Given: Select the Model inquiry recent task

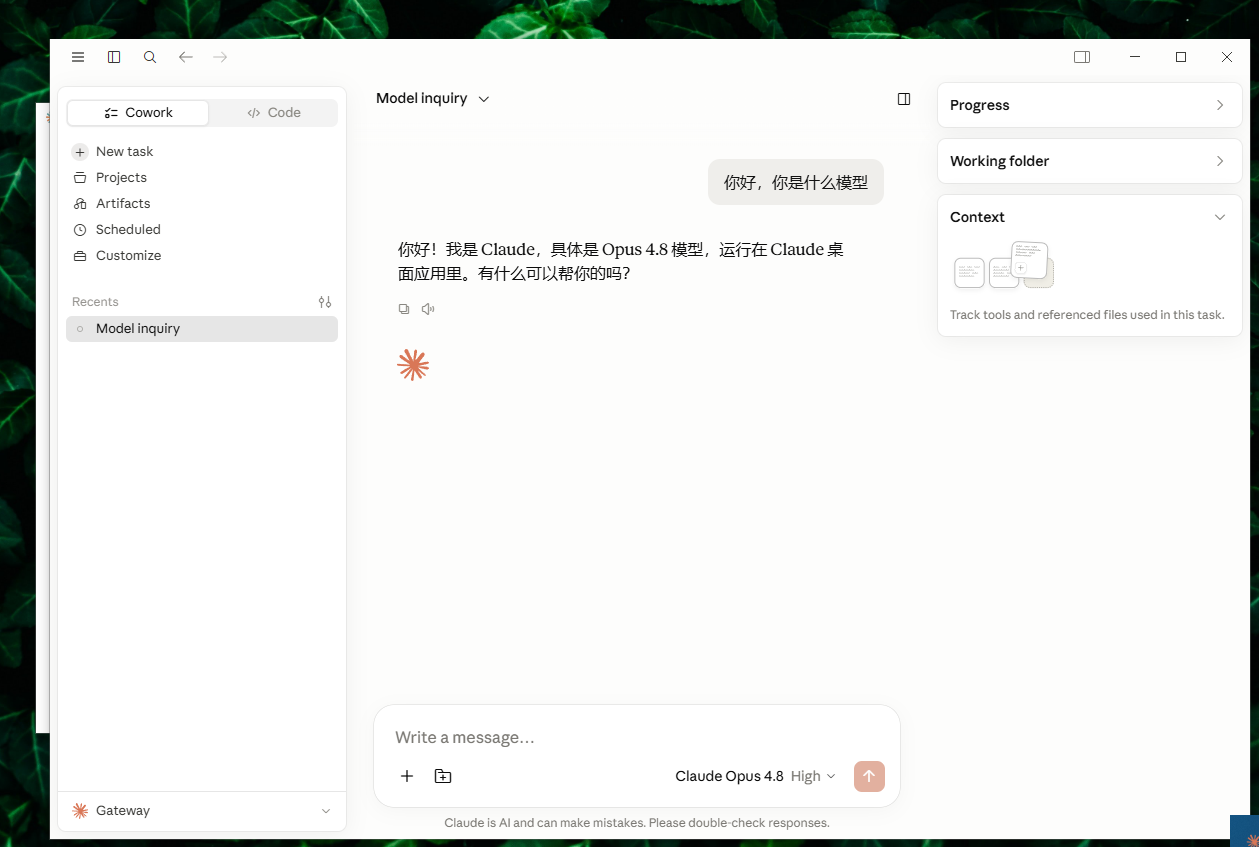Looking at the screenshot, I should tap(202, 329).
